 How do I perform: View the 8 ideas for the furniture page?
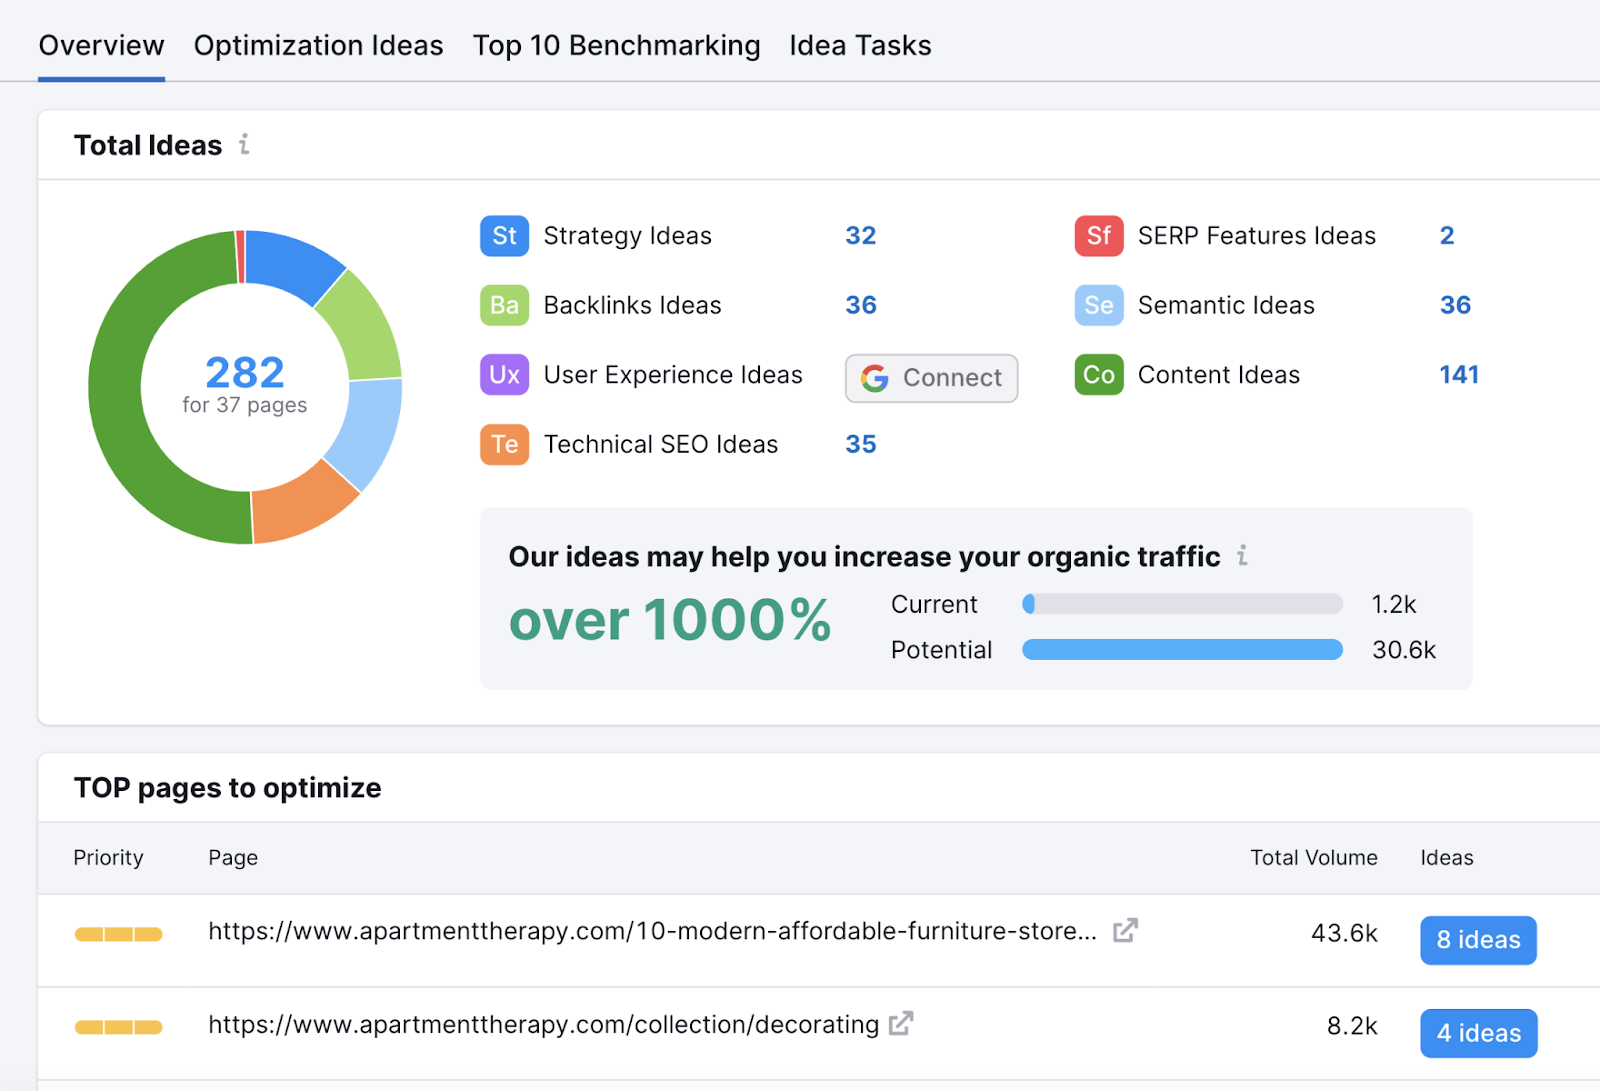pos(1477,940)
